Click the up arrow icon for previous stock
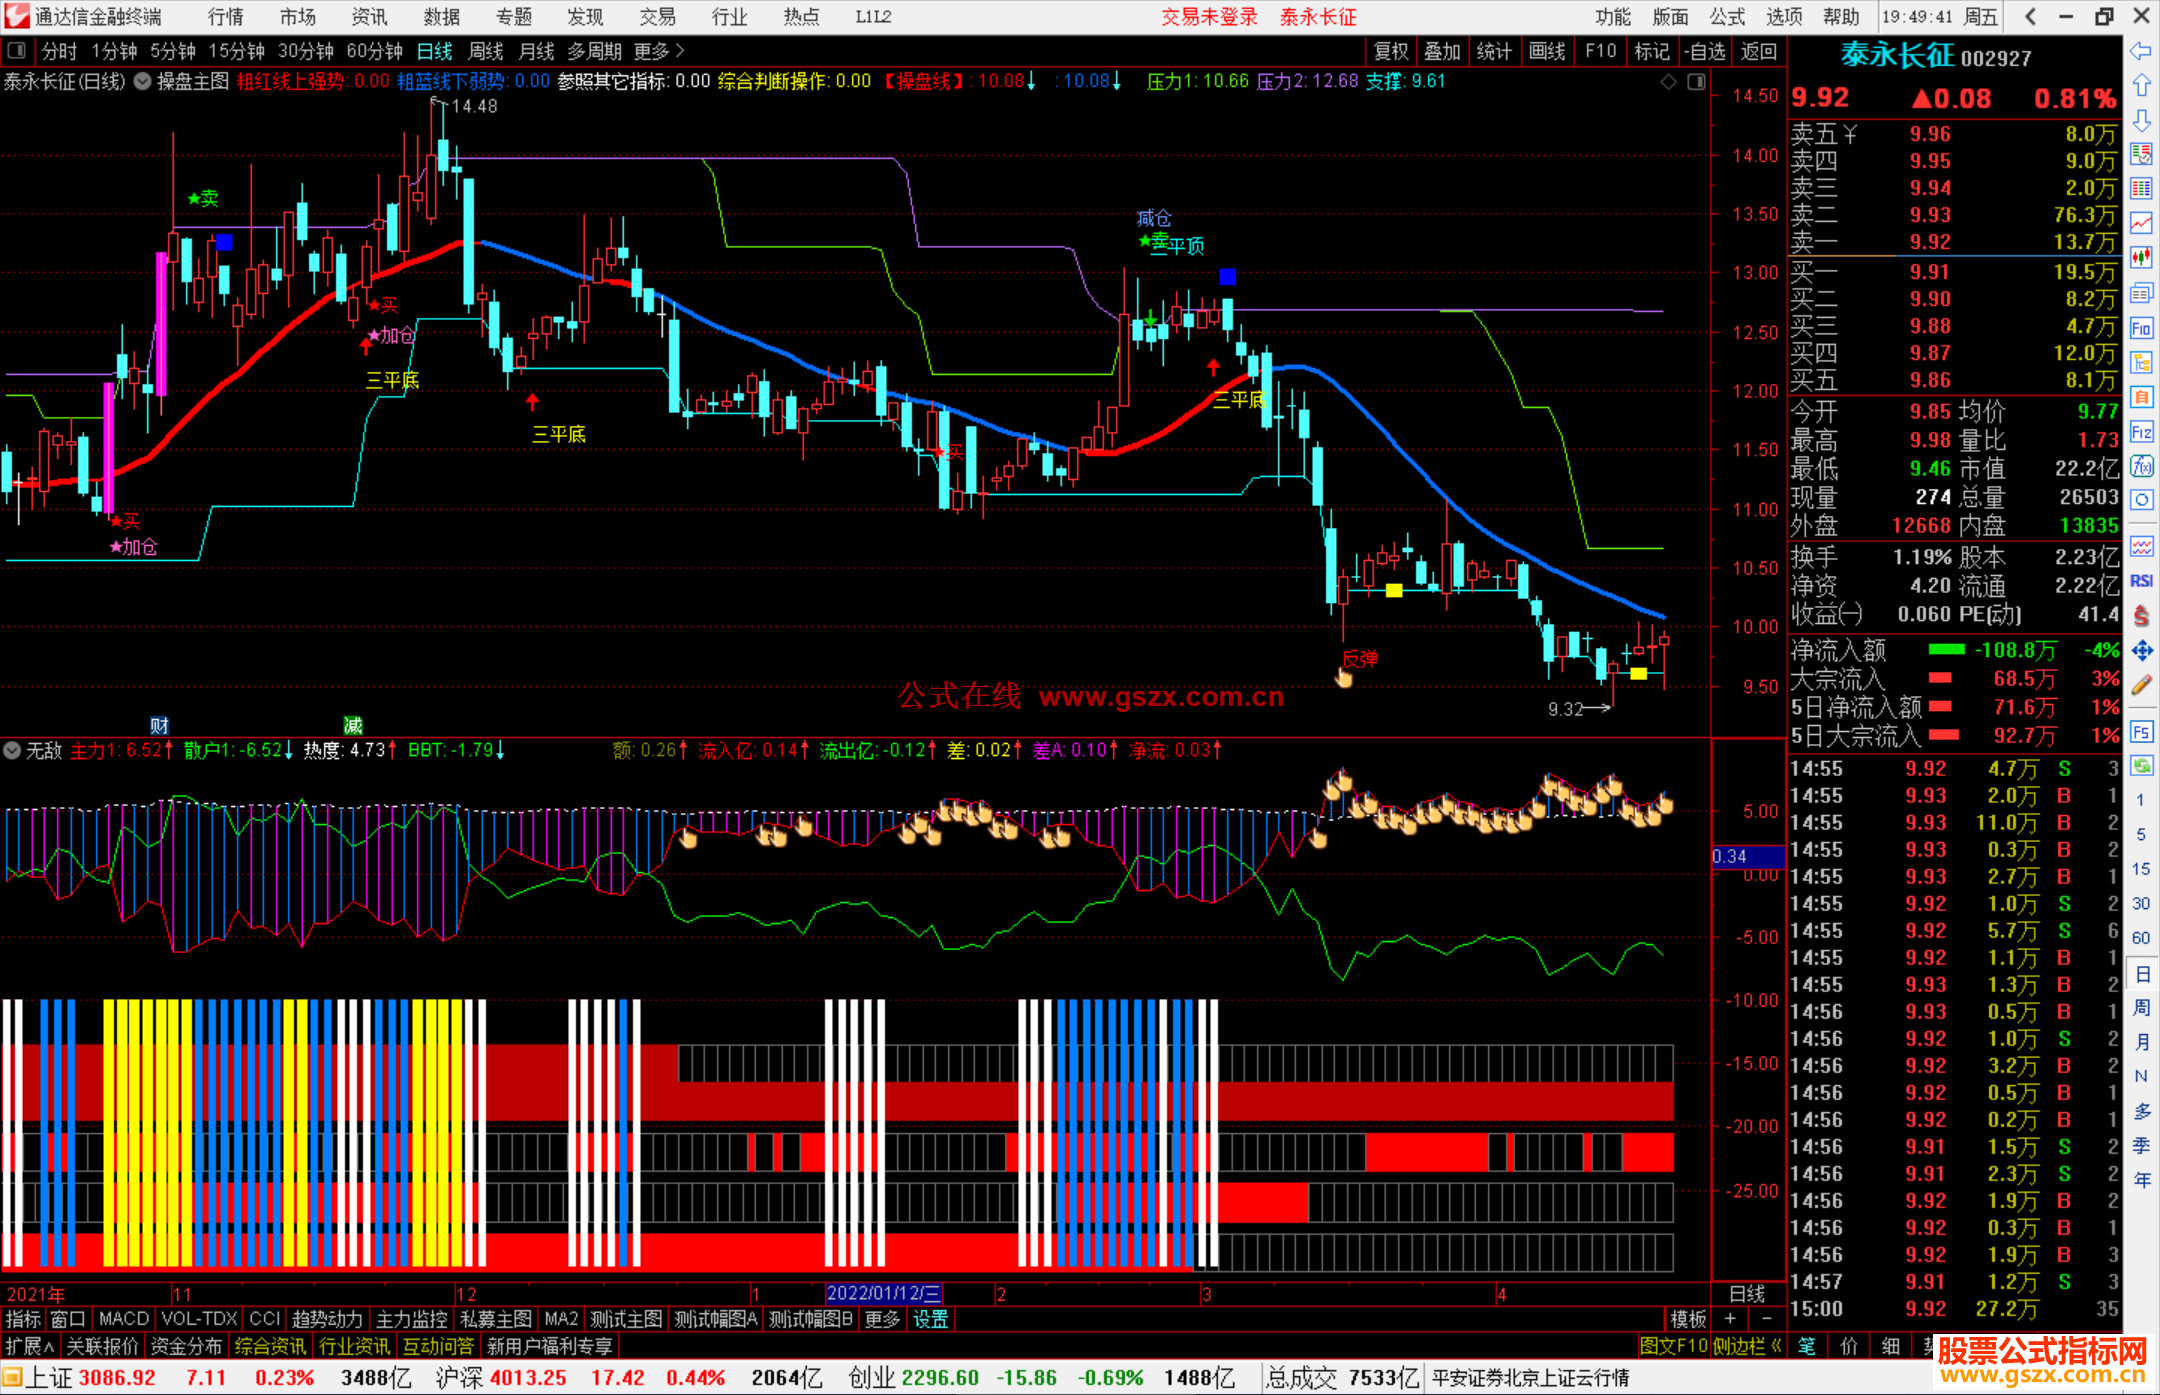The height and width of the screenshot is (1395, 2160). click(2141, 86)
